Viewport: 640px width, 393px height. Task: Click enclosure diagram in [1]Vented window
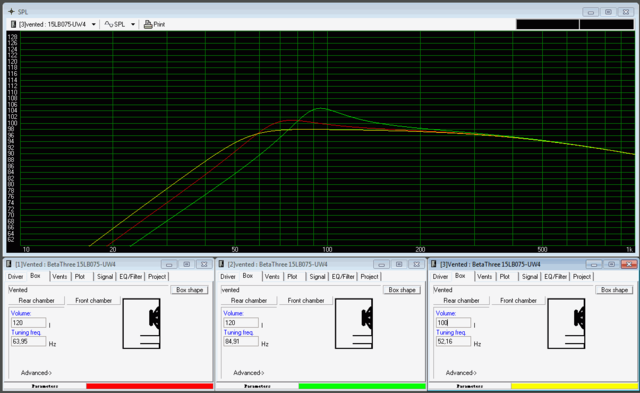pyautogui.click(x=141, y=324)
